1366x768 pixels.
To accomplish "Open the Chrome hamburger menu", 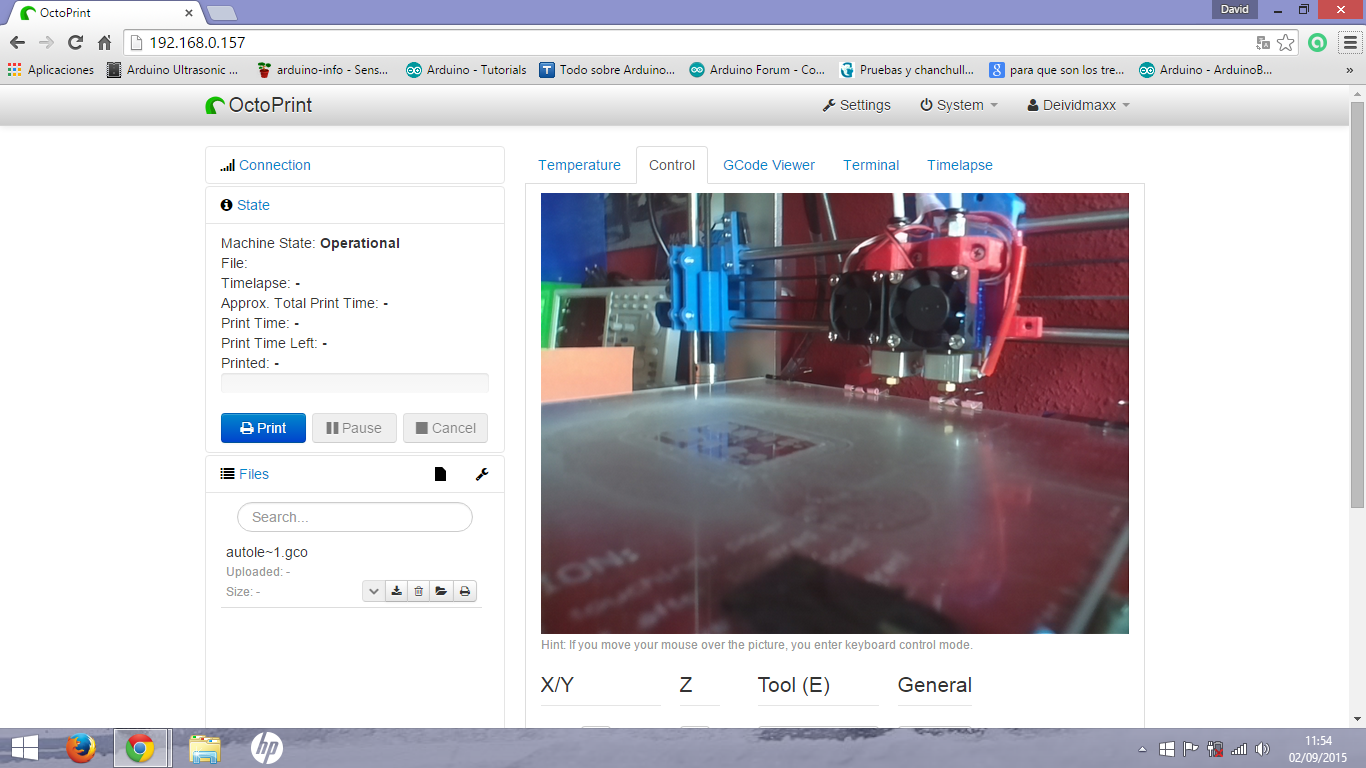I will pos(1350,43).
